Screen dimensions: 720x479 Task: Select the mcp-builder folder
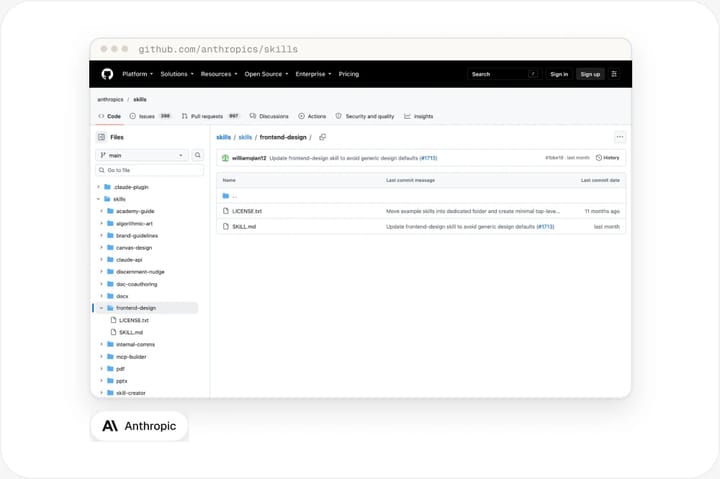131,356
